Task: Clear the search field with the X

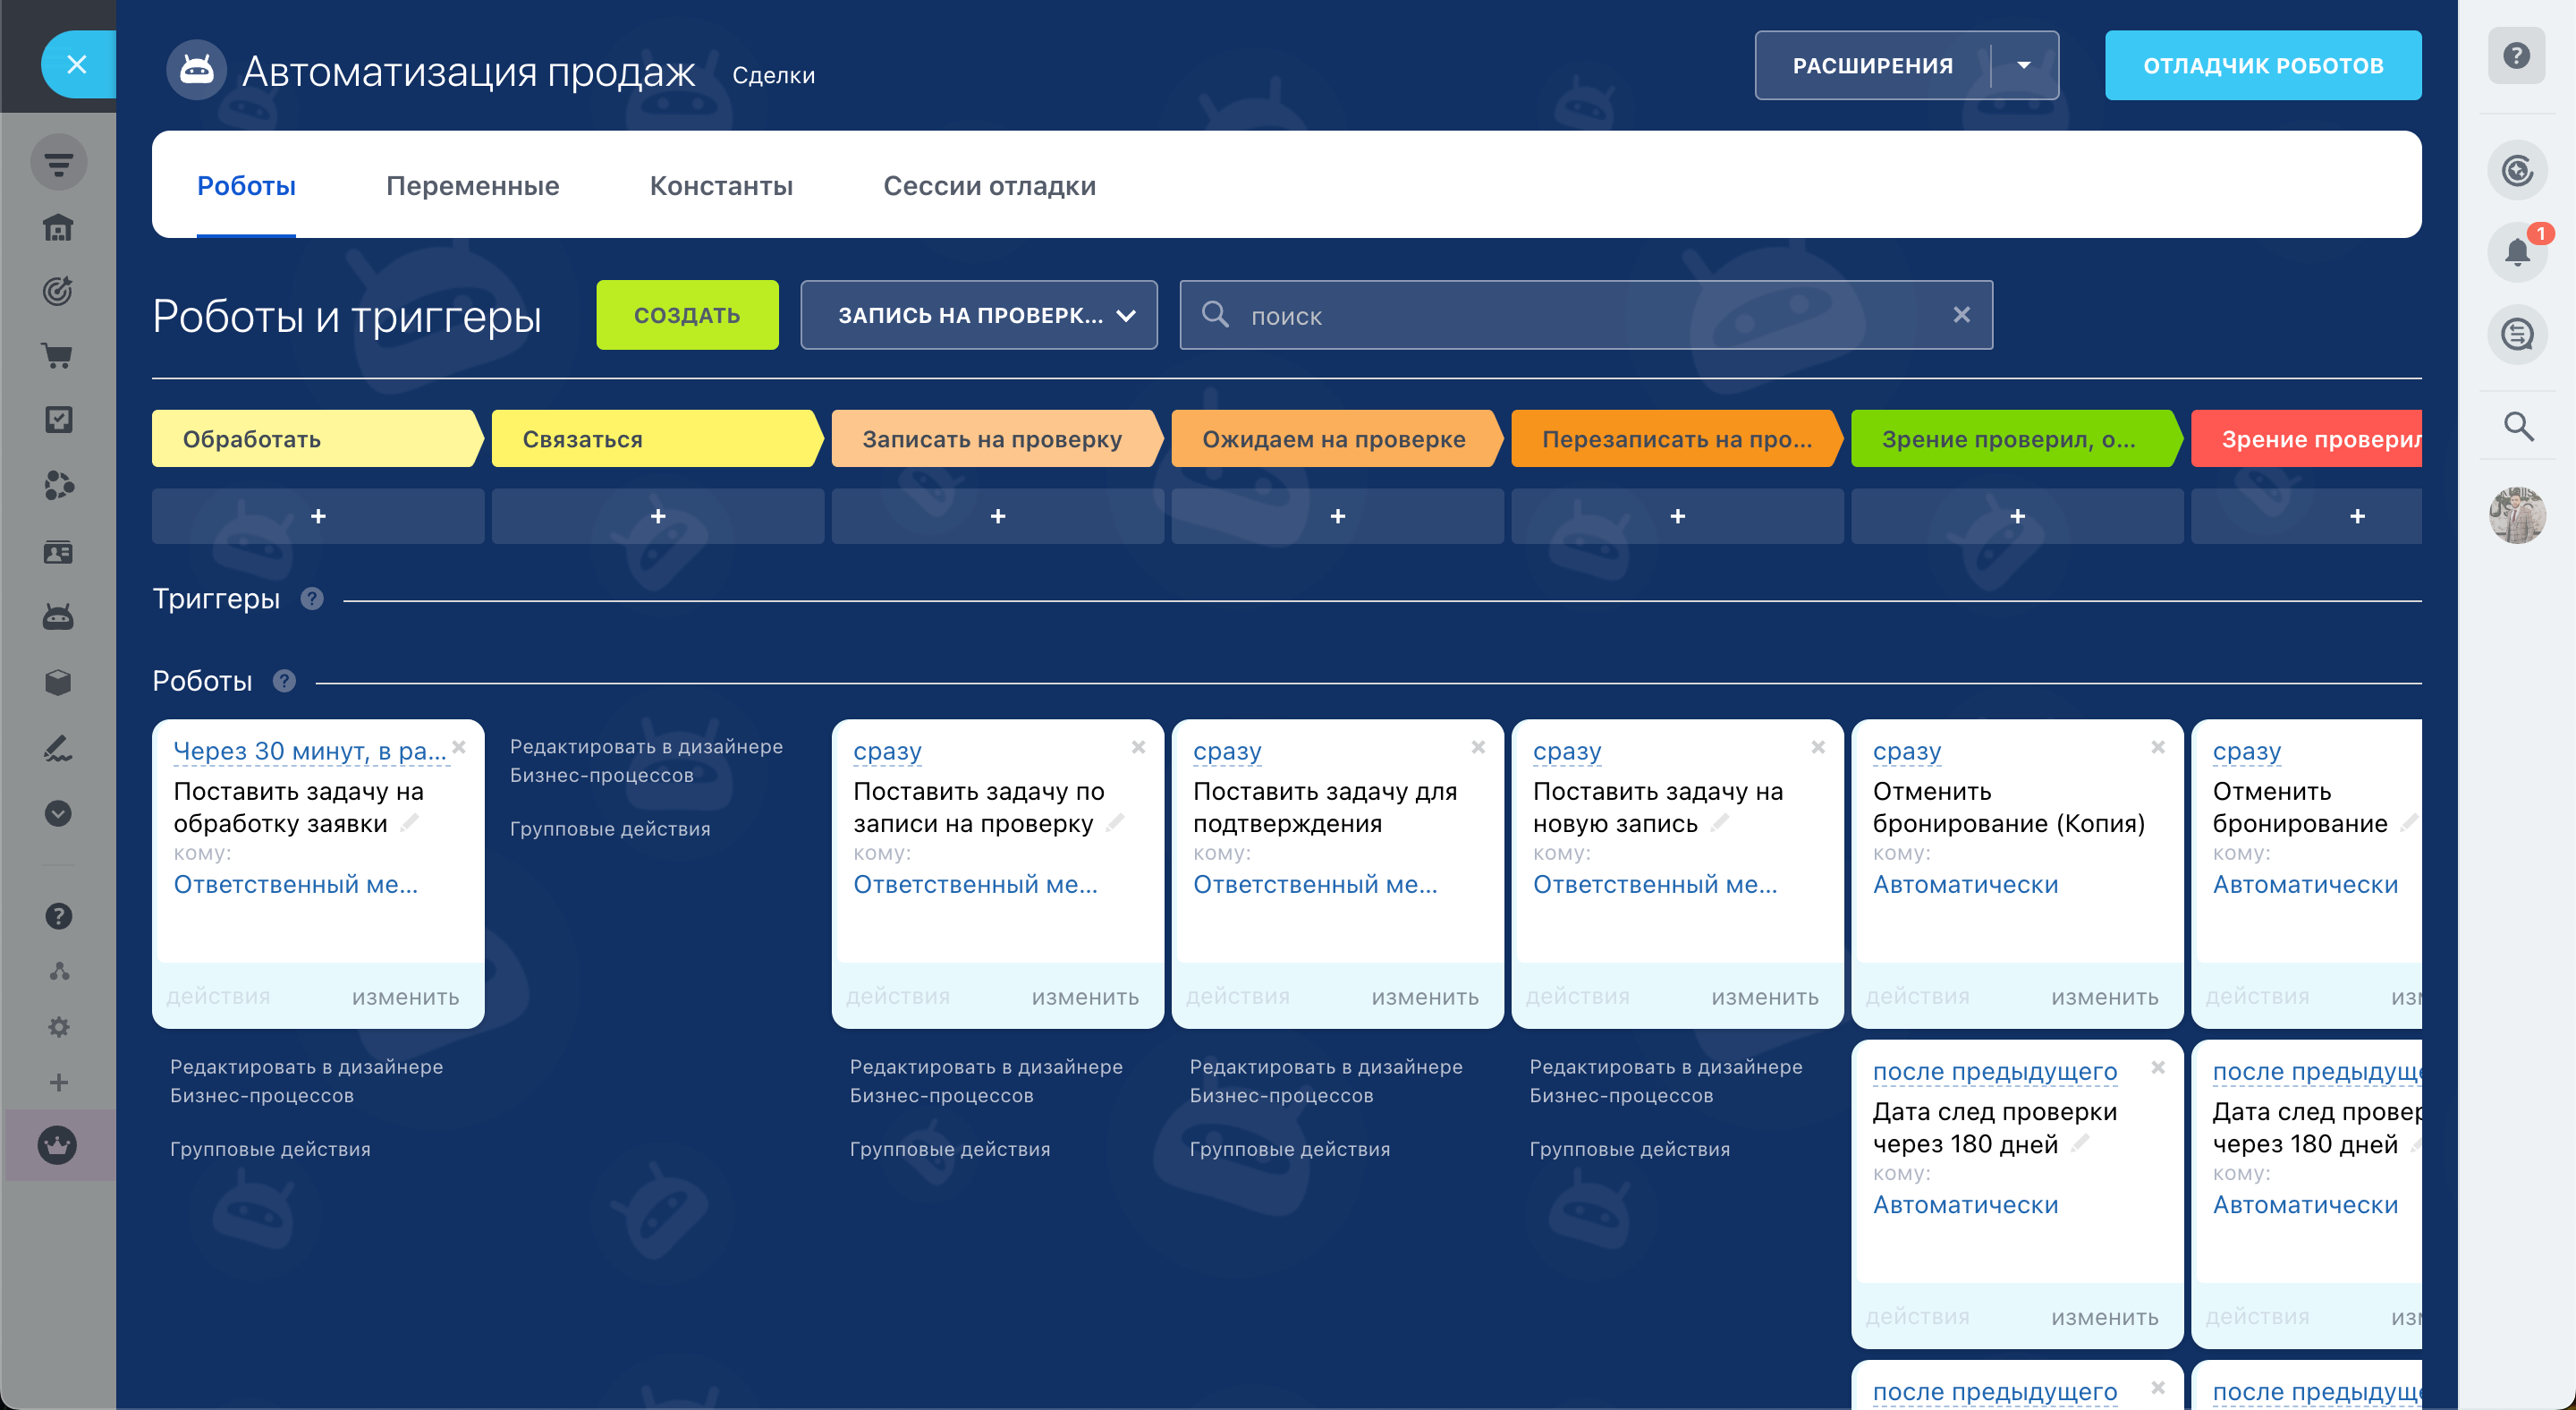Action: 1961,315
